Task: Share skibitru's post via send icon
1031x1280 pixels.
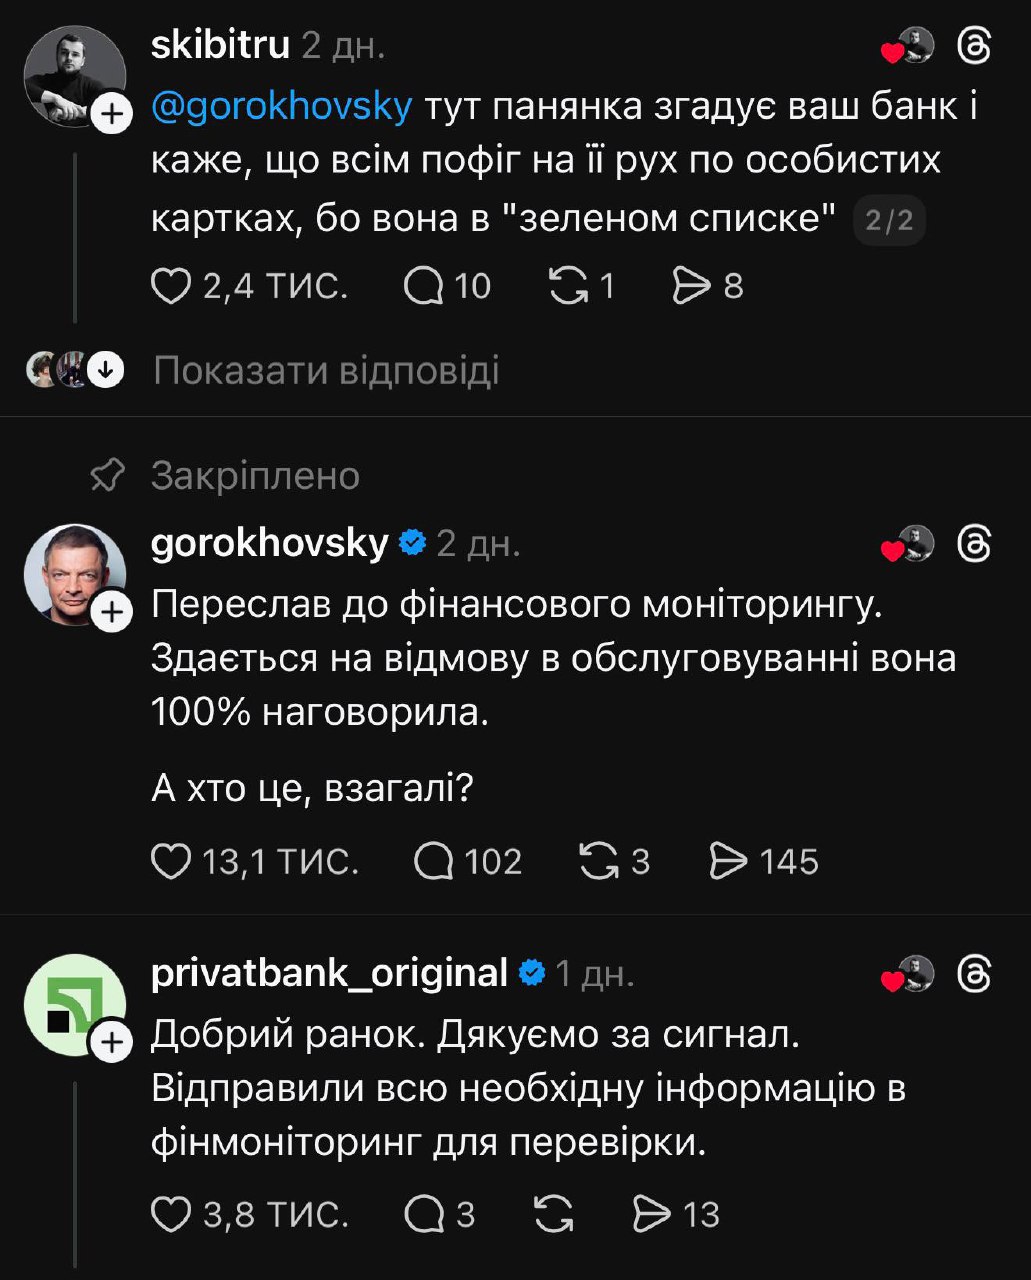Action: point(691,287)
